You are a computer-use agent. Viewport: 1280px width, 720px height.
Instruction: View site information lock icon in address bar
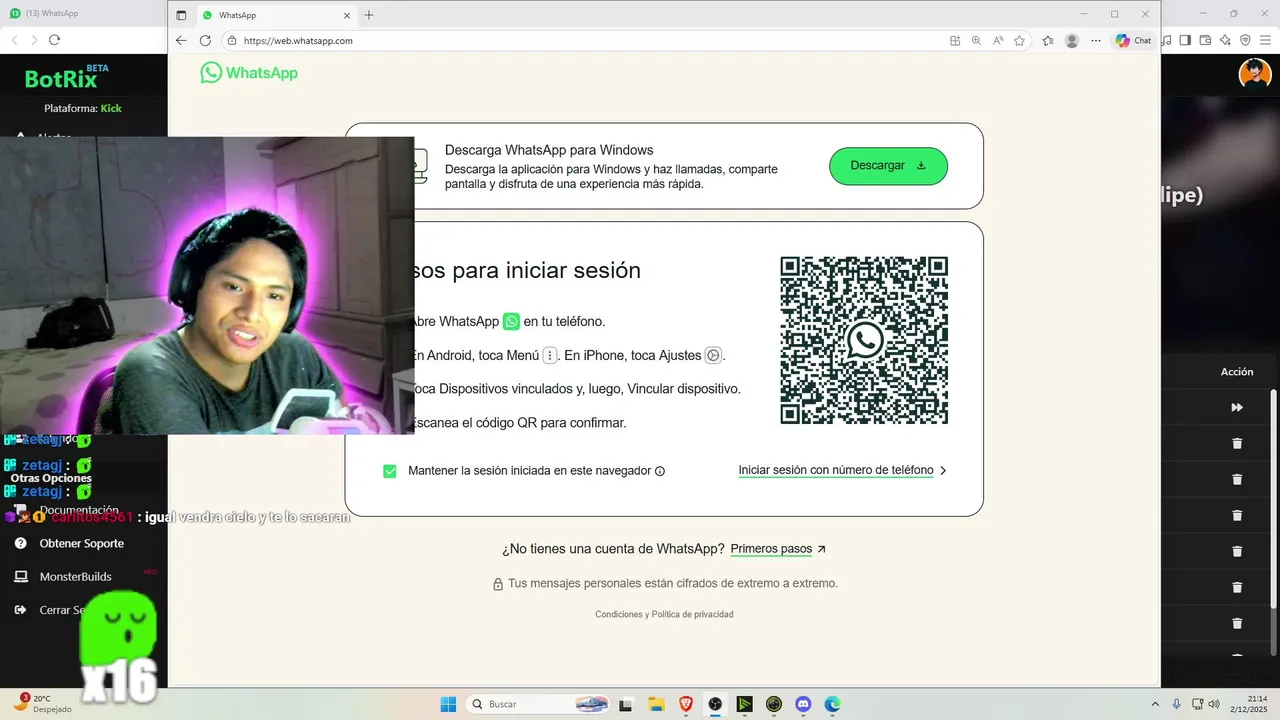point(232,41)
